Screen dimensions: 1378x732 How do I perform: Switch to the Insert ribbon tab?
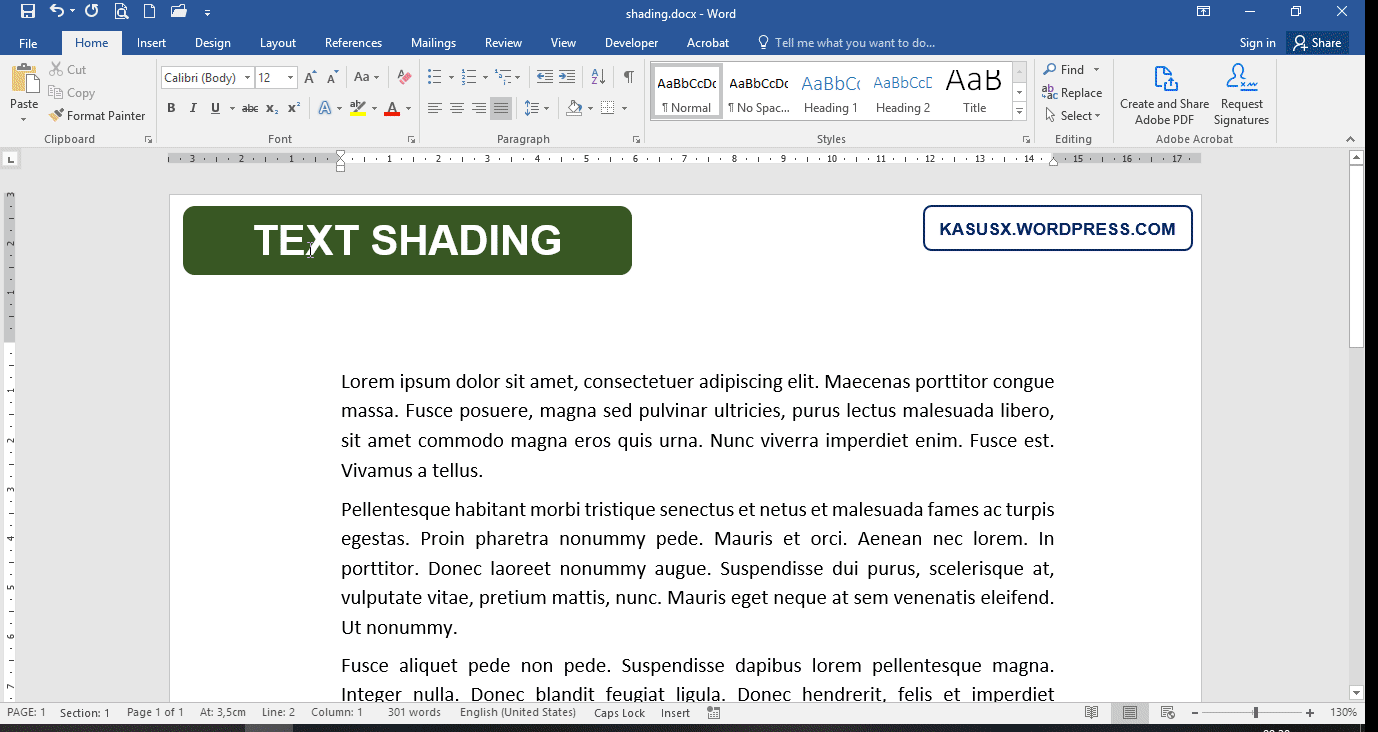(151, 43)
